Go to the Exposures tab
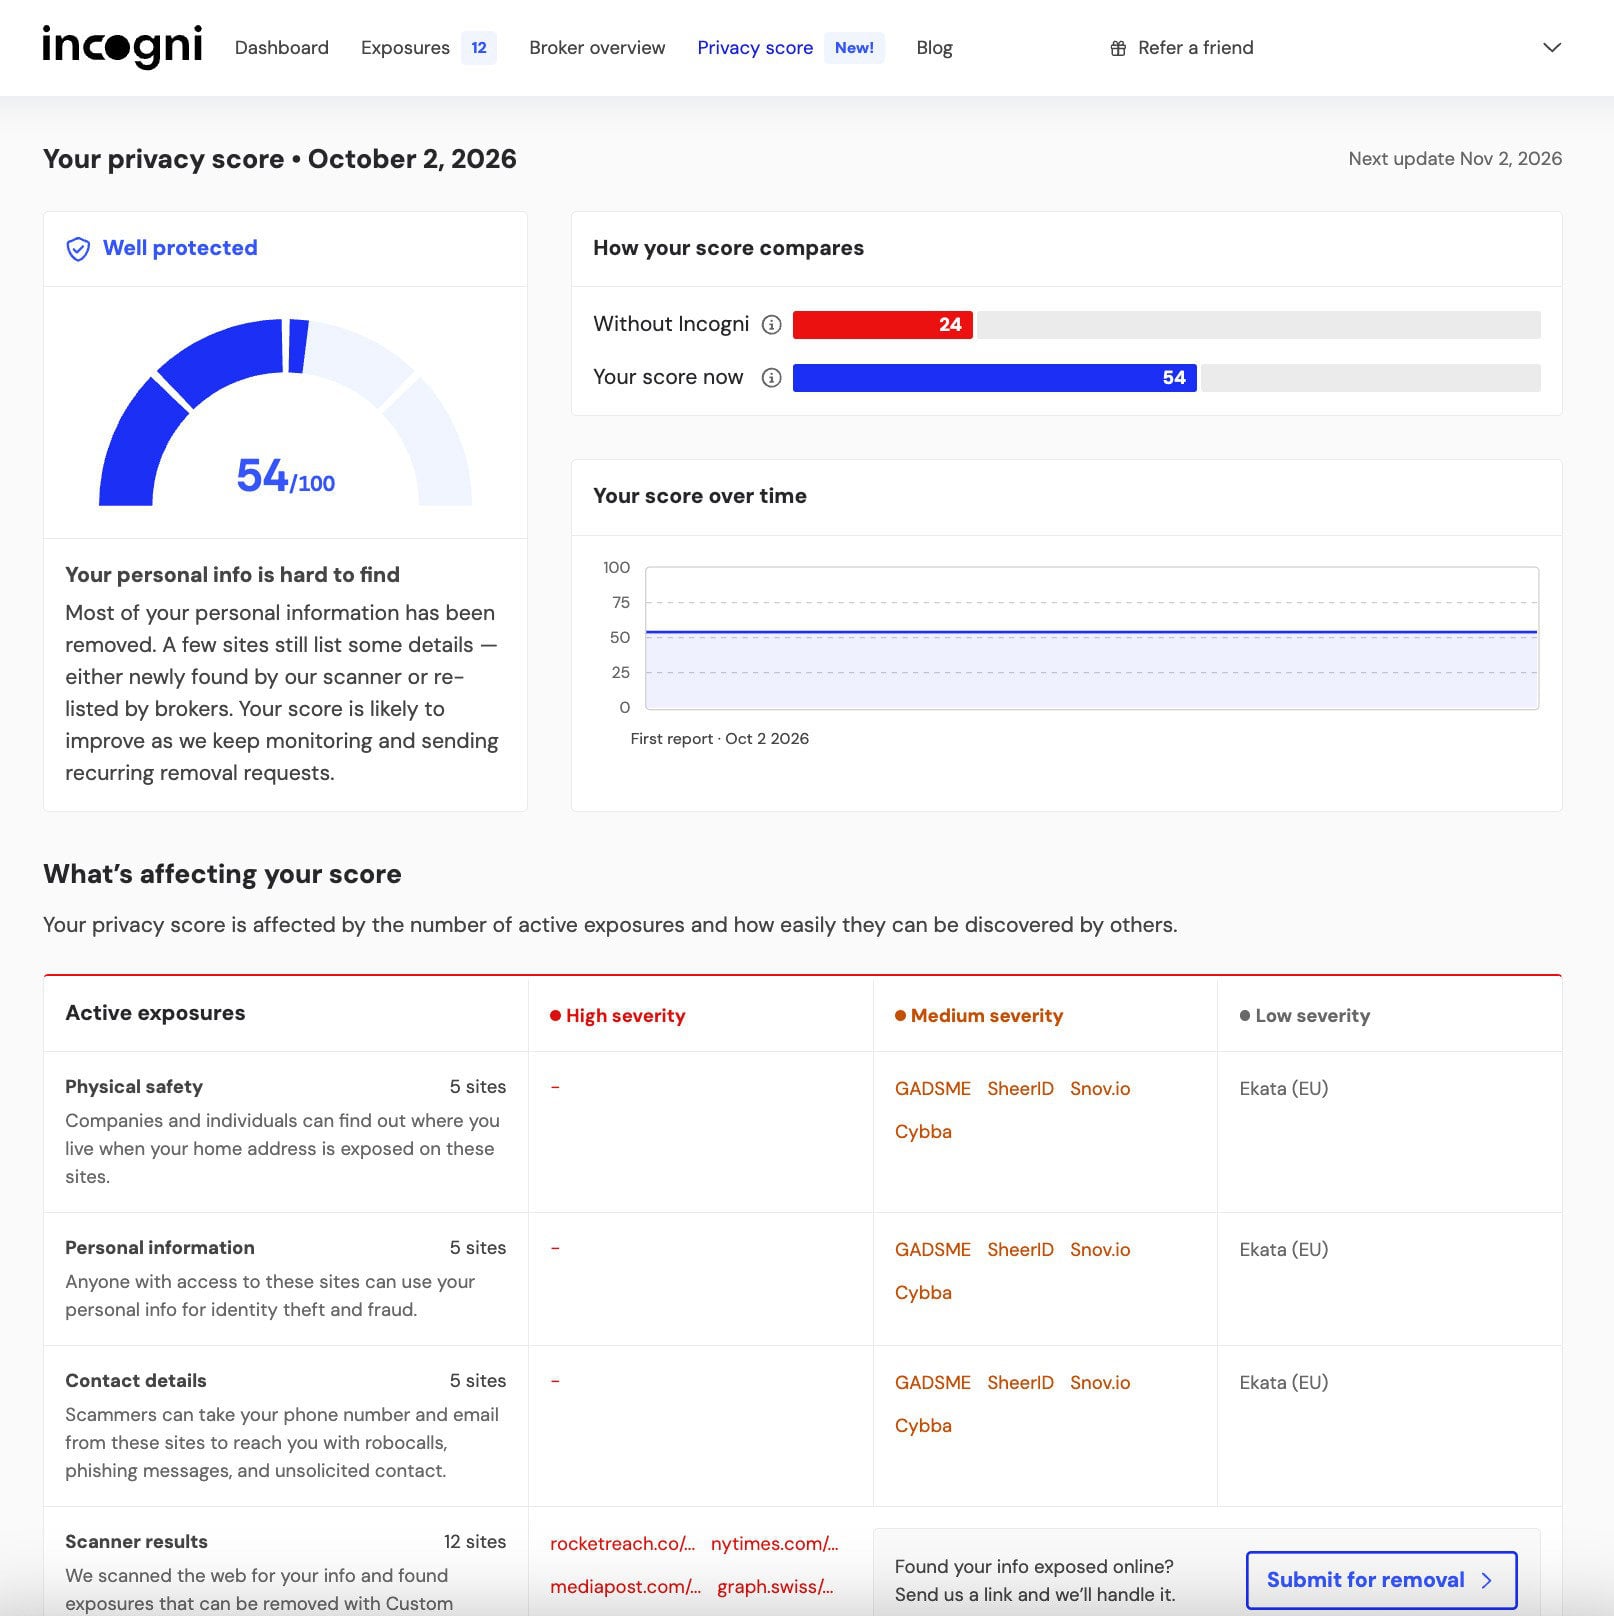Image resolution: width=1614 pixels, height=1616 pixels. pyautogui.click(x=405, y=48)
